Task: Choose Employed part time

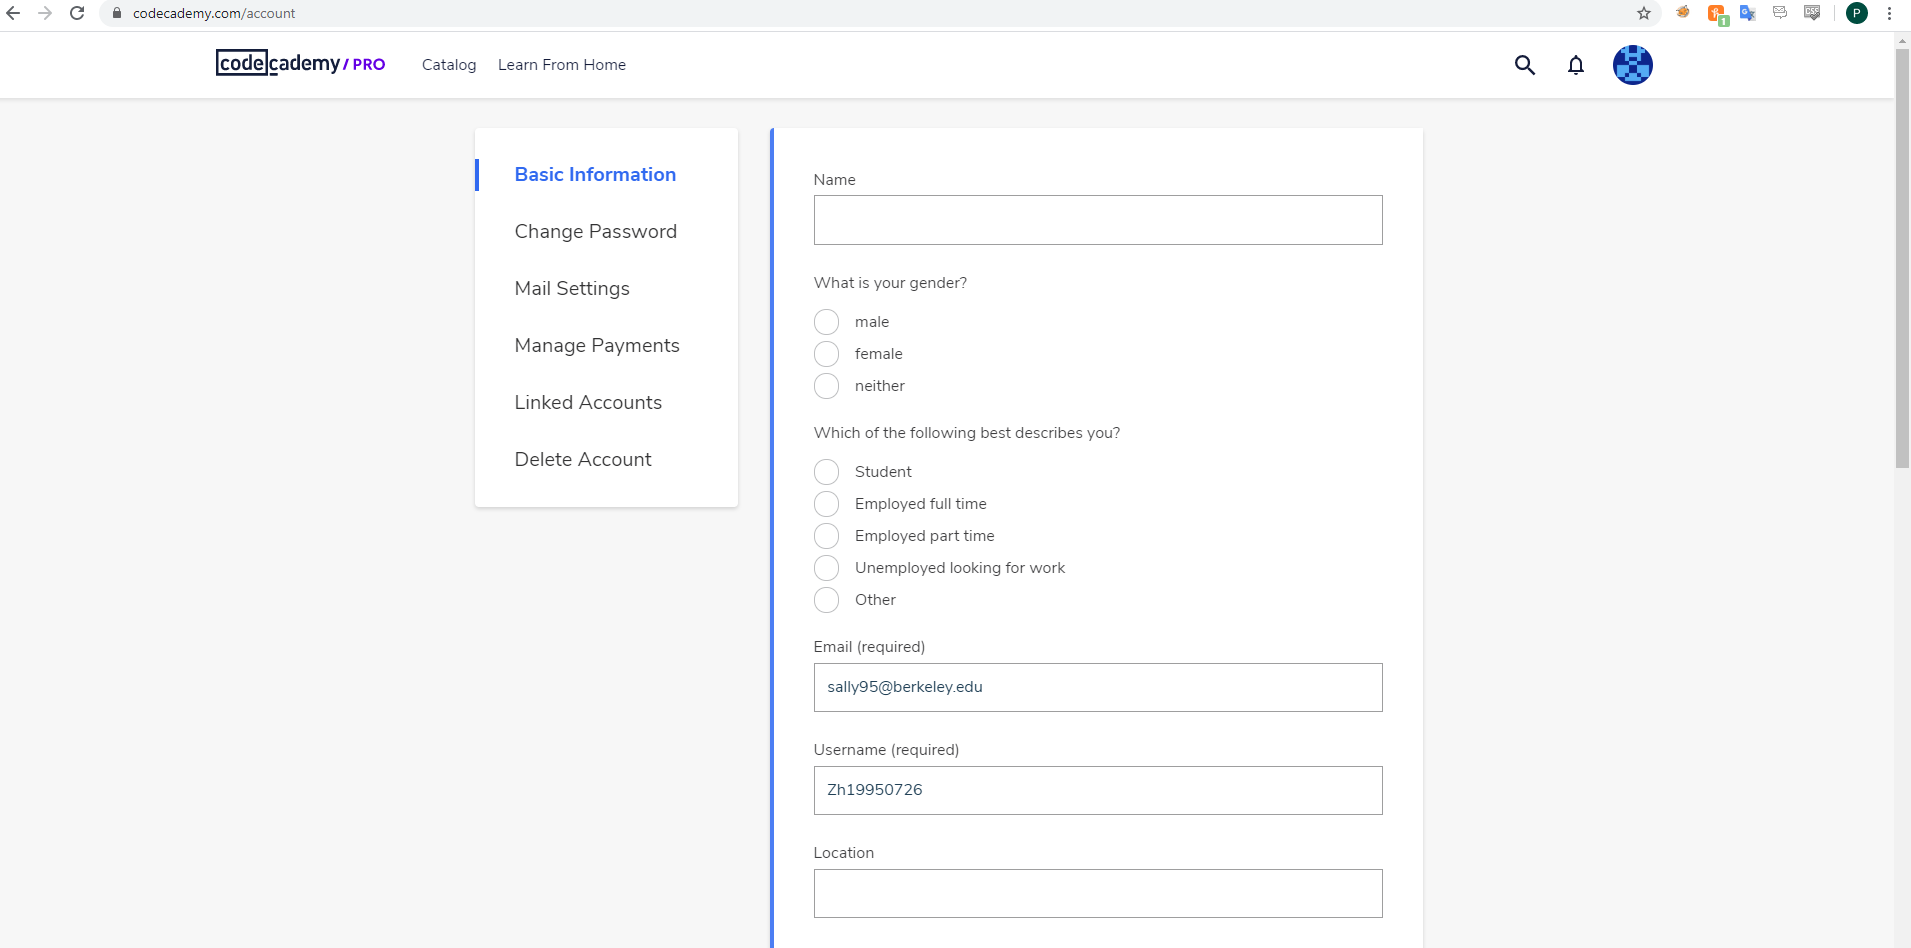Action: click(826, 536)
